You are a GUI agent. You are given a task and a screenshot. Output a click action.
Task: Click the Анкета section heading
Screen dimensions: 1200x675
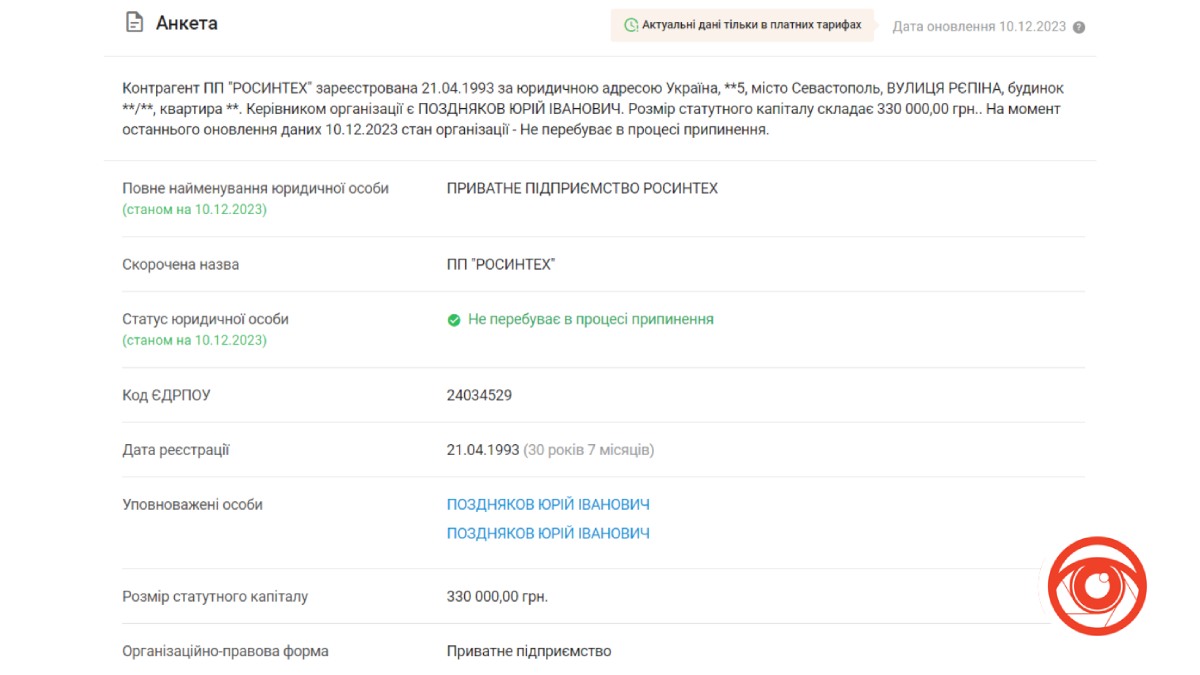point(187,23)
